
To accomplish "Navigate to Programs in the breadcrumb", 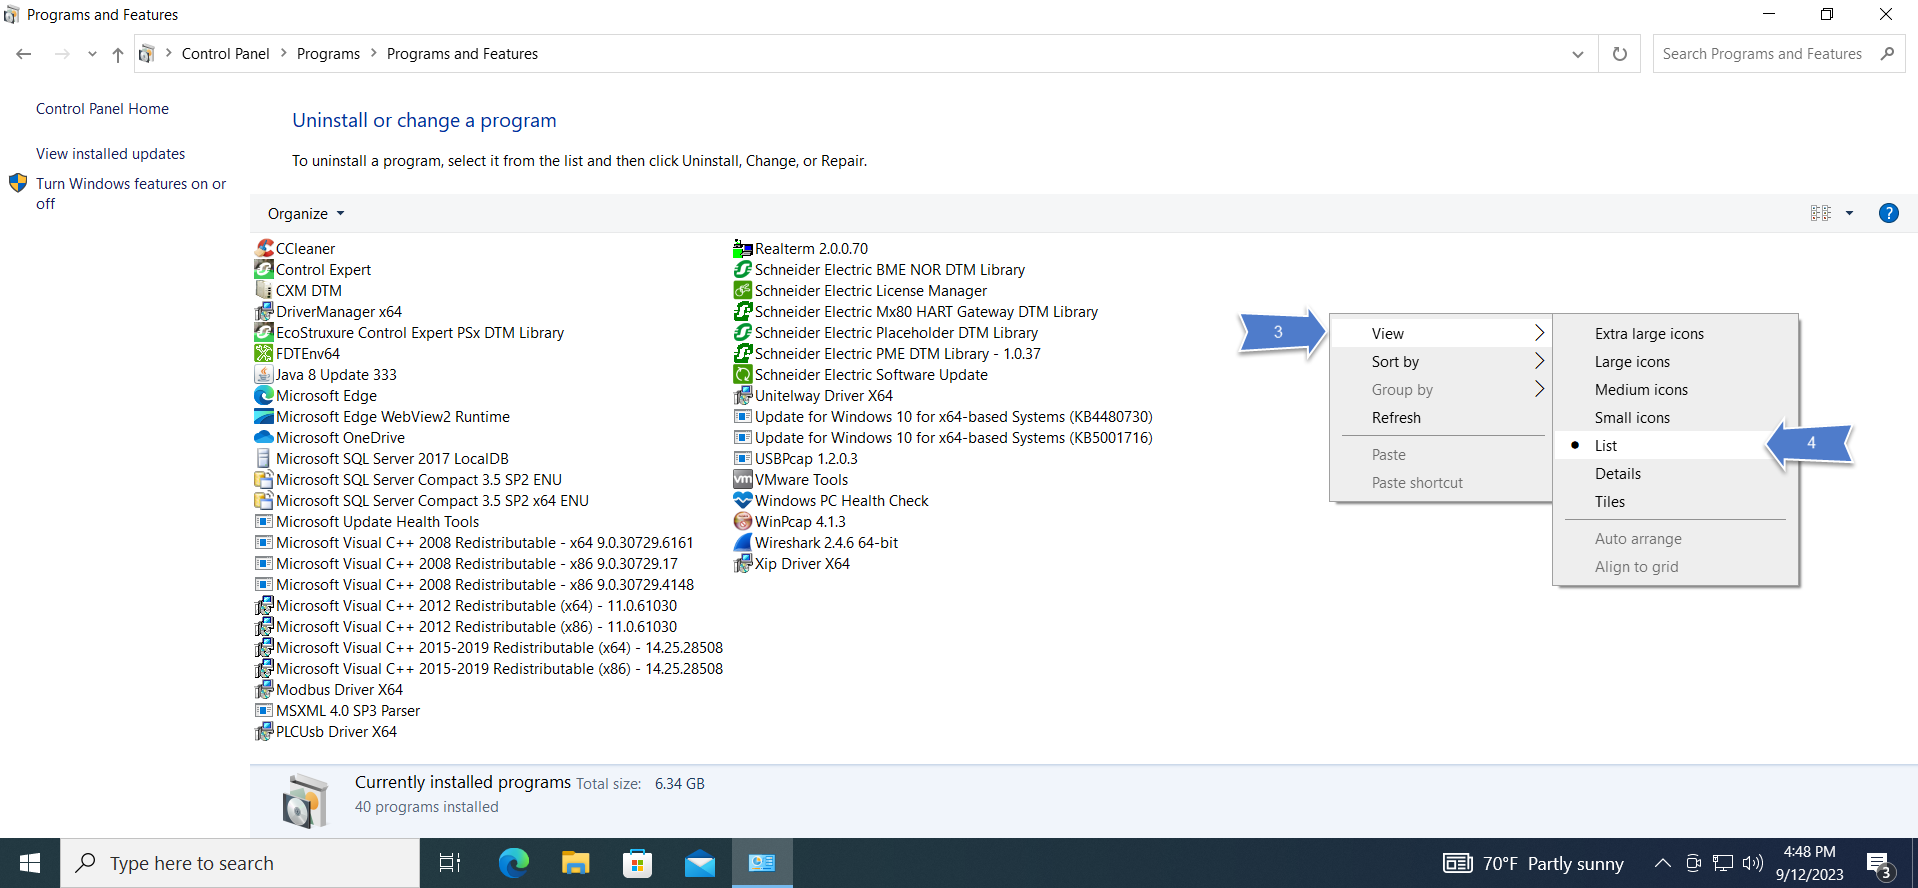I will point(328,54).
